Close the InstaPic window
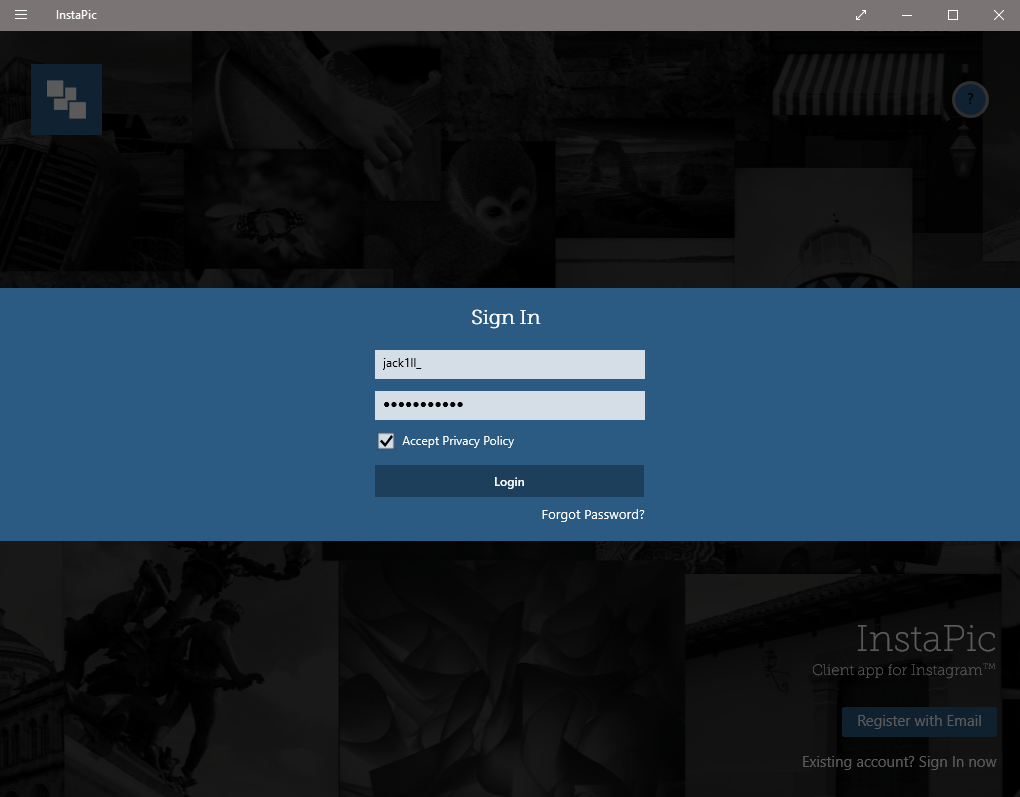Screen dimensions: 1020x797 click(999, 15)
